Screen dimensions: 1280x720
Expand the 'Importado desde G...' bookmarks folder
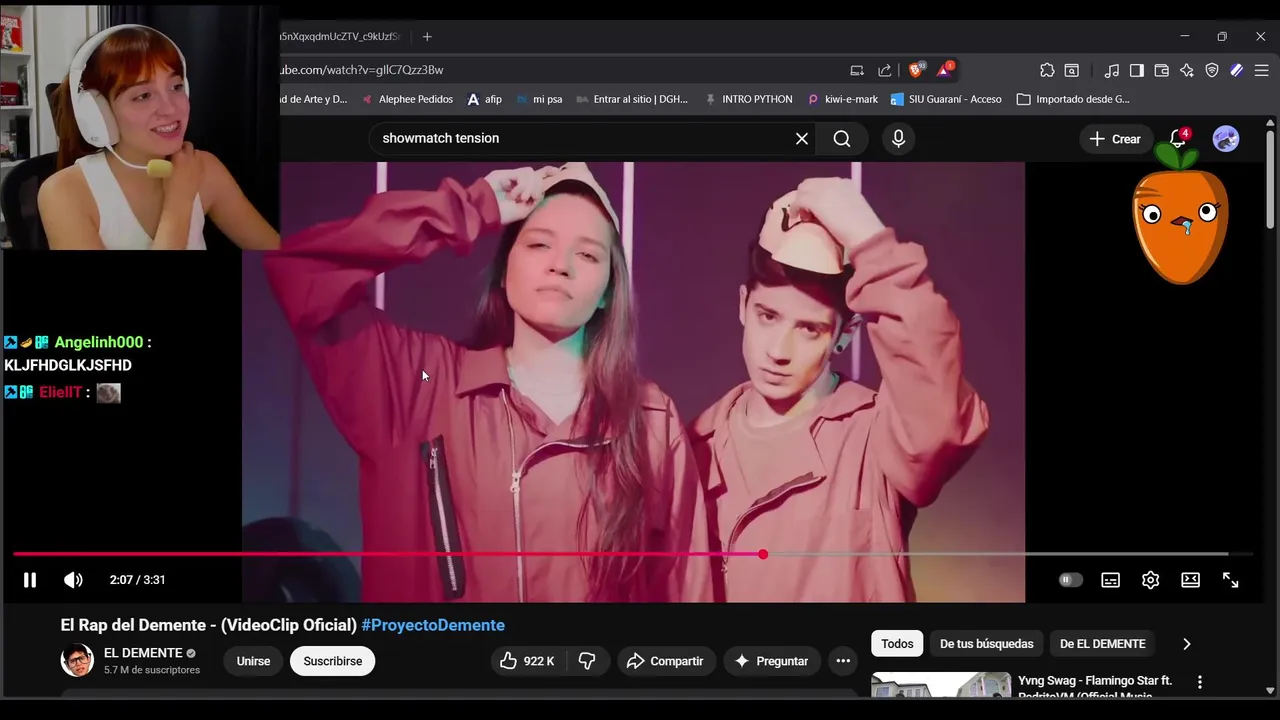coord(1073,99)
